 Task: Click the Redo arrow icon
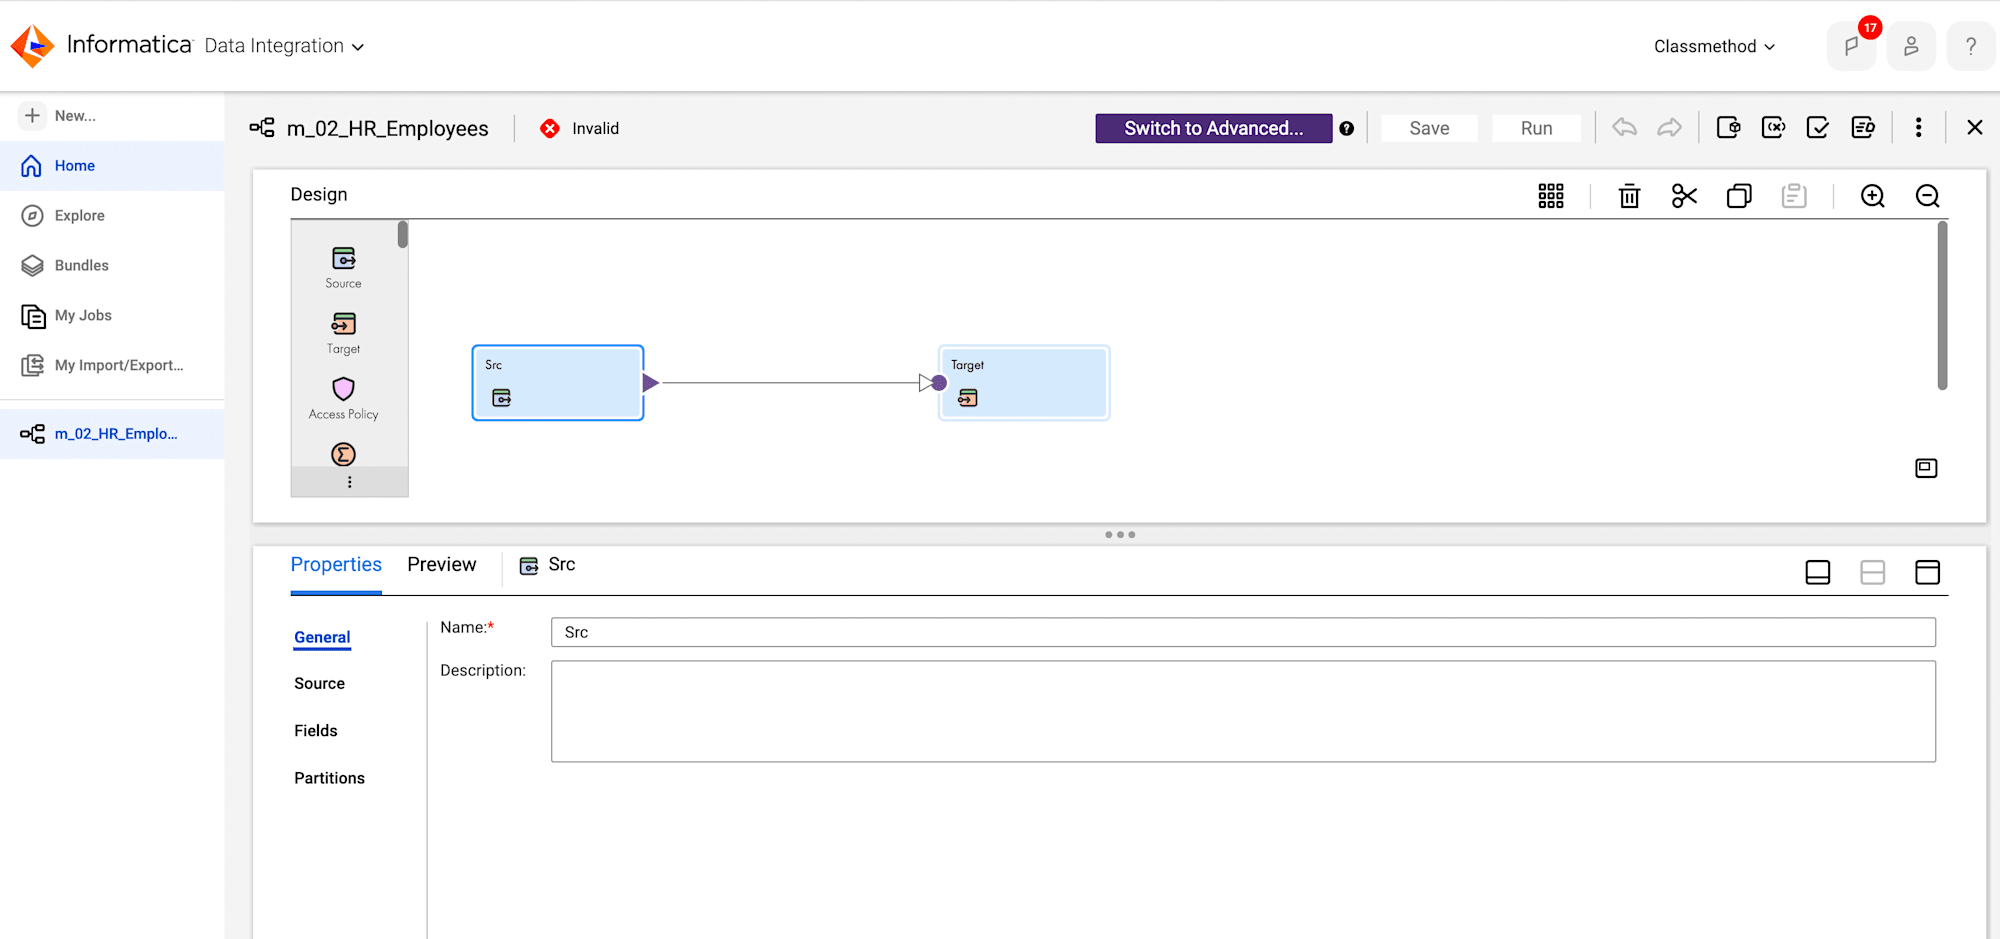(1669, 128)
